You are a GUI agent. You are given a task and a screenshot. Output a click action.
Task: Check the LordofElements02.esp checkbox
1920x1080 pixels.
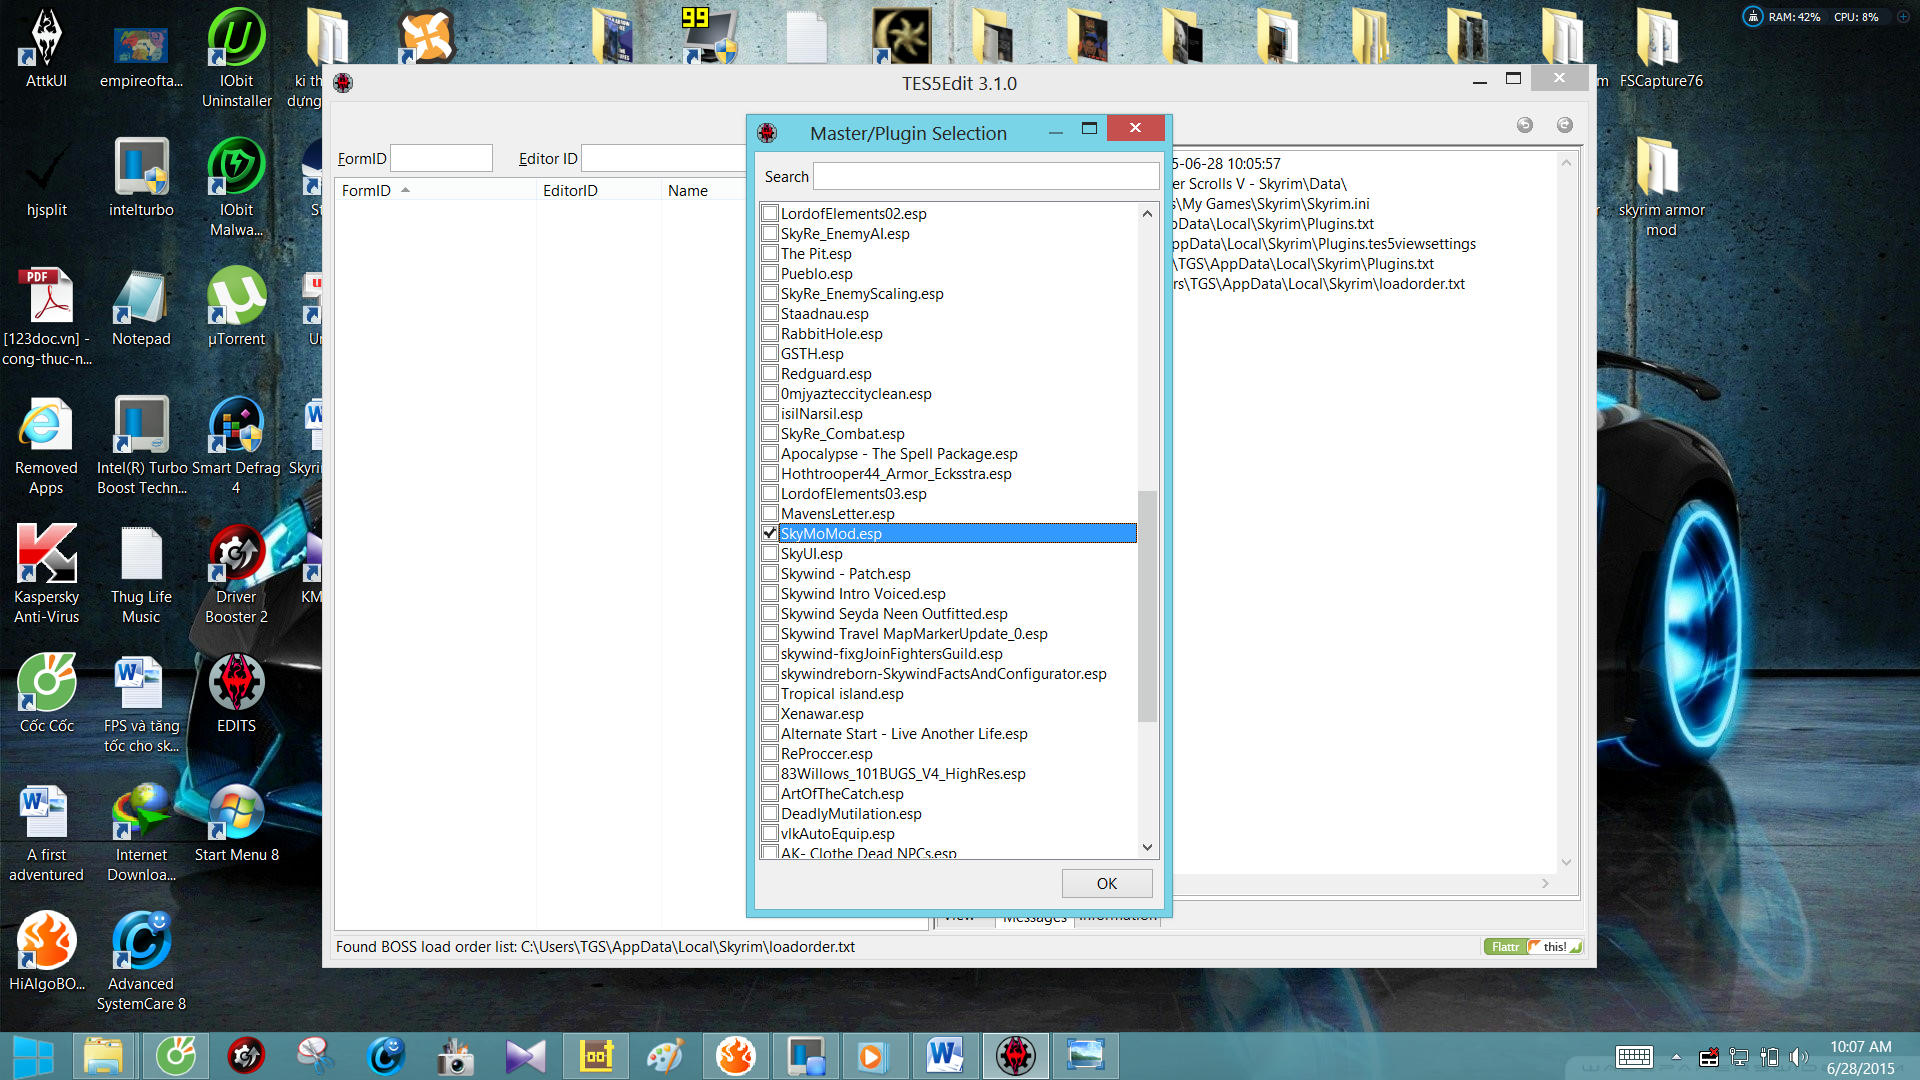click(770, 213)
